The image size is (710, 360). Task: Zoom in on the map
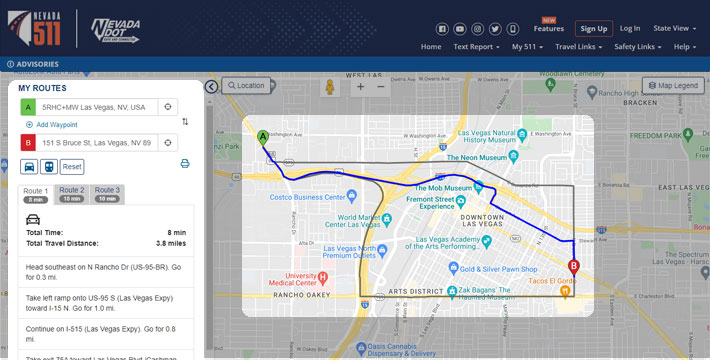pos(360,86)
